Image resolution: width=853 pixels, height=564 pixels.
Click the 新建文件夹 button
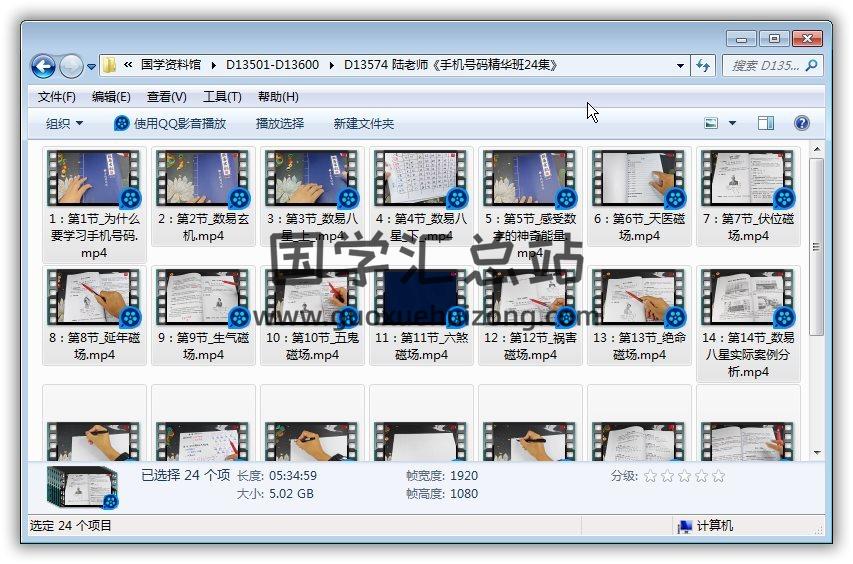364,123
